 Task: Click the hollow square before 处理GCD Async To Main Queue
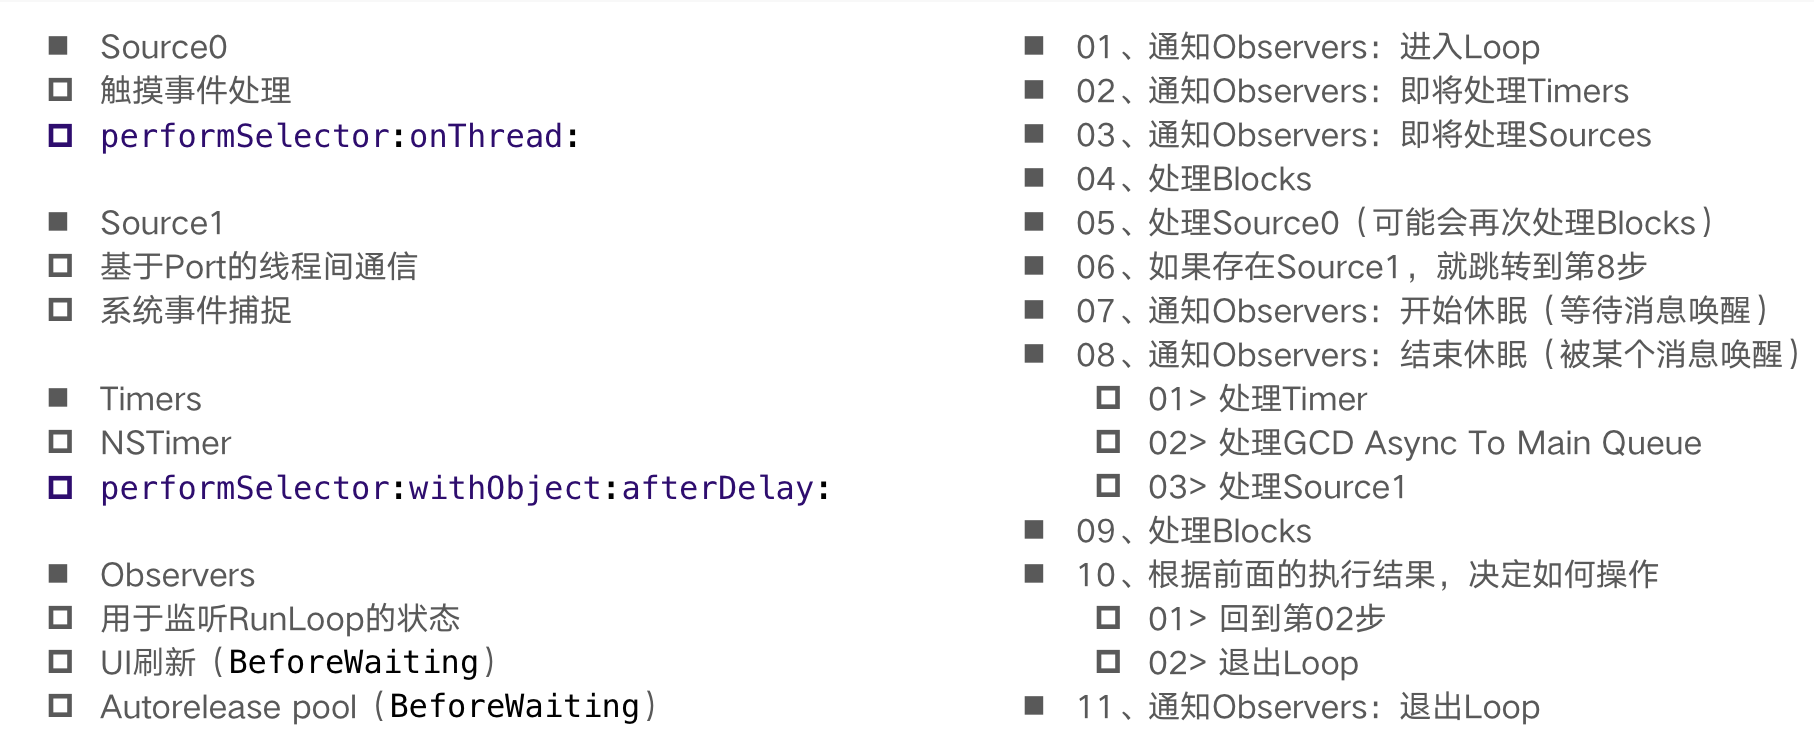pyautogui.click(x=1108, y=442)
